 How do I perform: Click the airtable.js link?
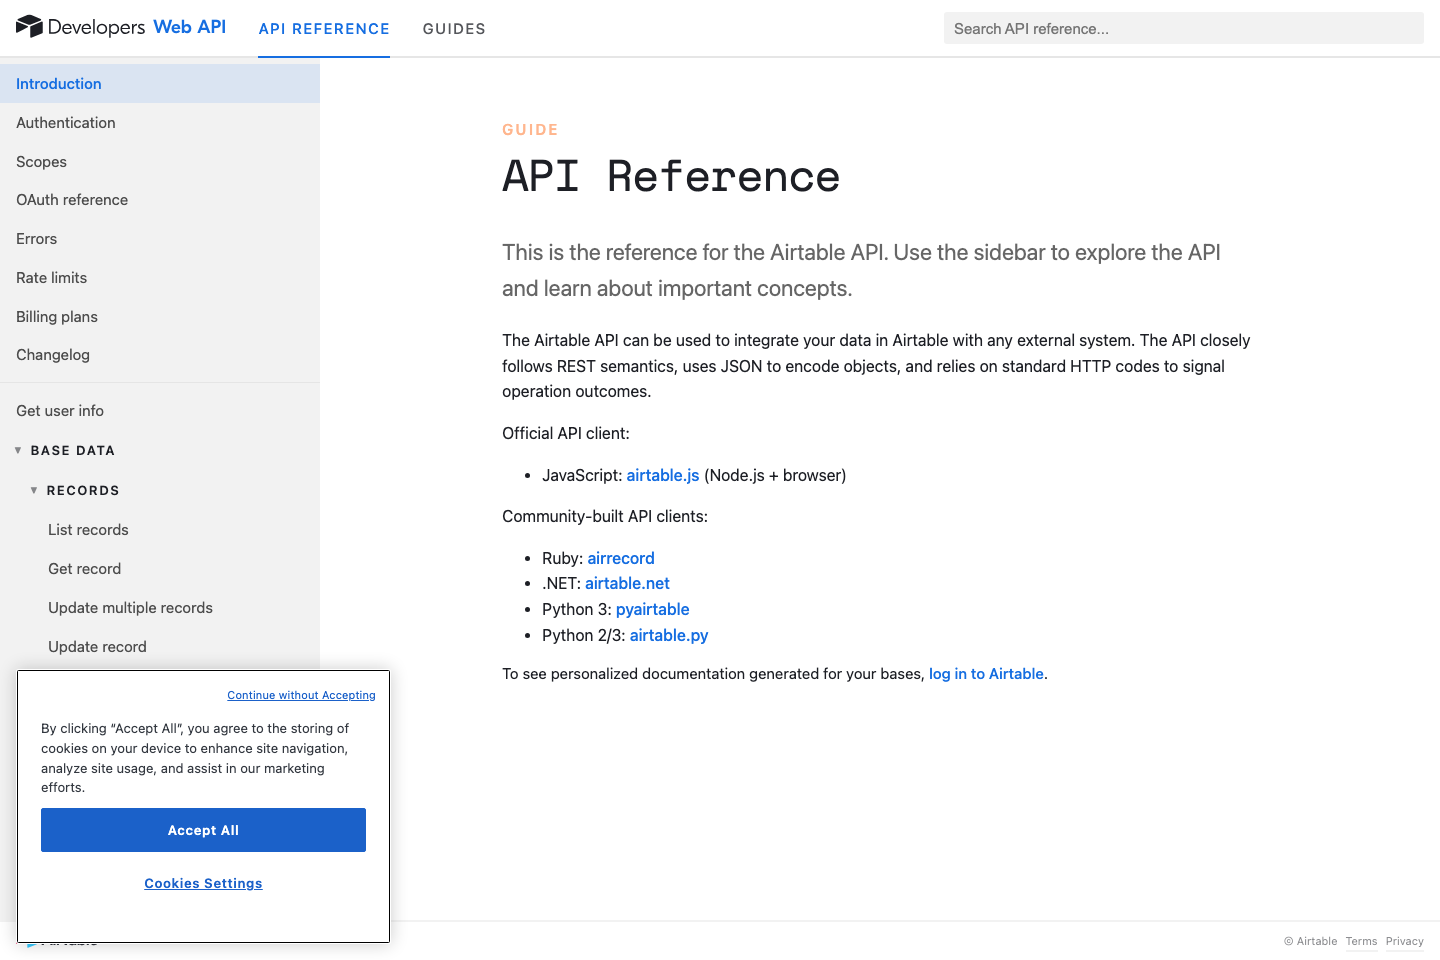[663, 475]
